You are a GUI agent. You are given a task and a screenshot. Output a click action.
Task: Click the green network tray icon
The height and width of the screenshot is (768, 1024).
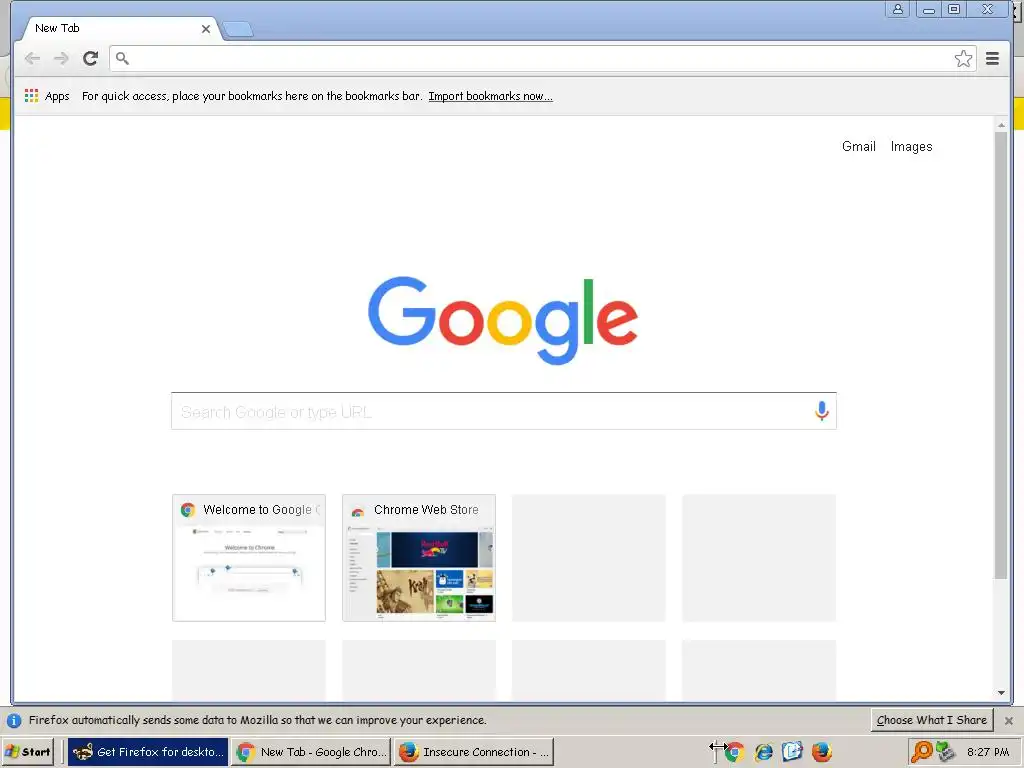click(x=945, y=752)
